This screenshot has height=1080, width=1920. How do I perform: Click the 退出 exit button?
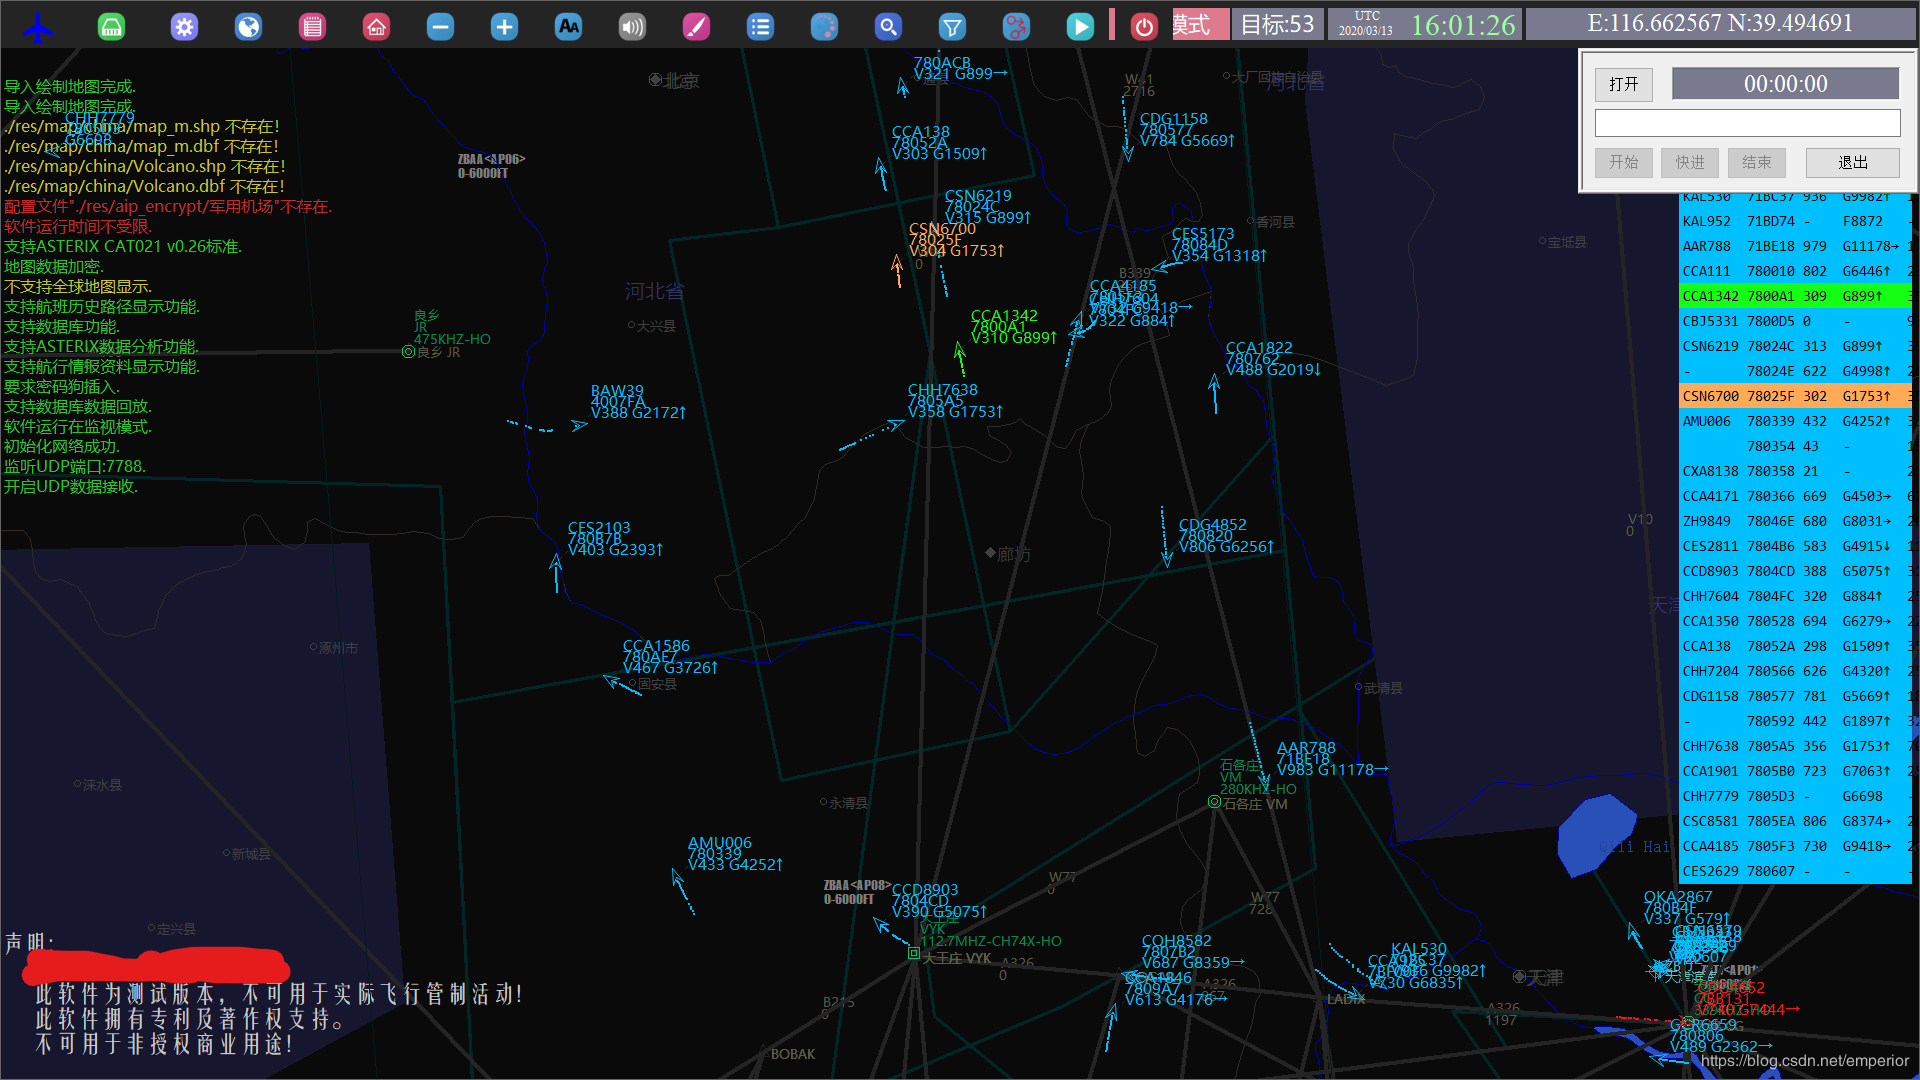point(1852,162)
